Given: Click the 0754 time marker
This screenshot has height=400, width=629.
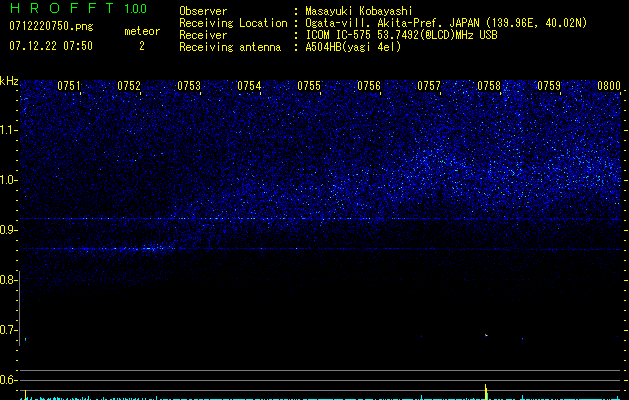Looking at the screenshot, I should [x=249, y=86].
